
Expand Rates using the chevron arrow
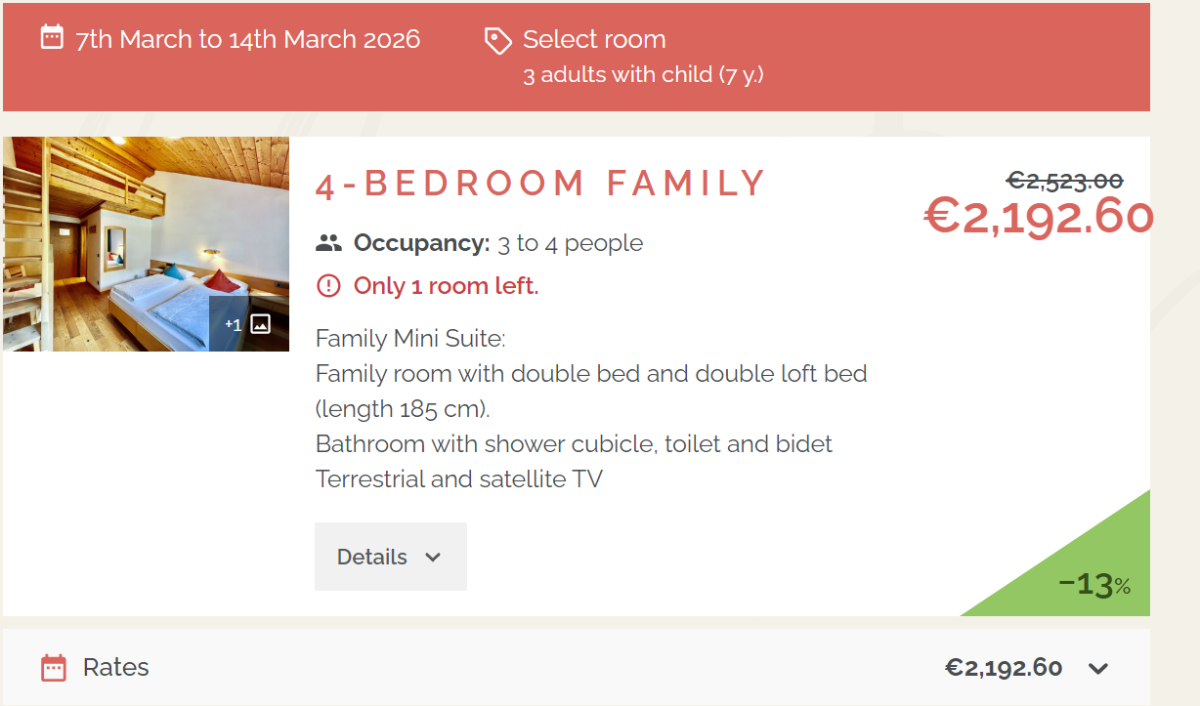pos(1098,669)
